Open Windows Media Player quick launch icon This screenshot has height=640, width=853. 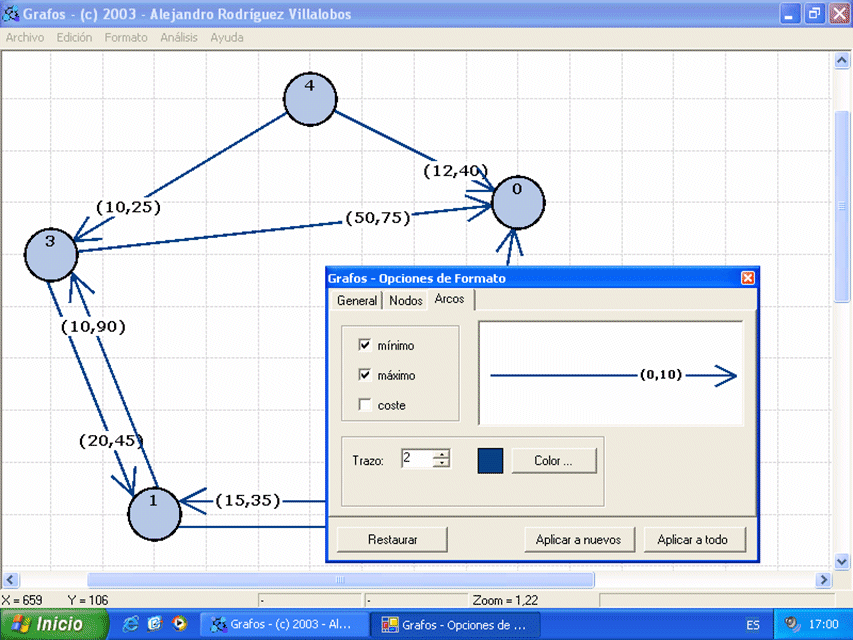[178, 624]
